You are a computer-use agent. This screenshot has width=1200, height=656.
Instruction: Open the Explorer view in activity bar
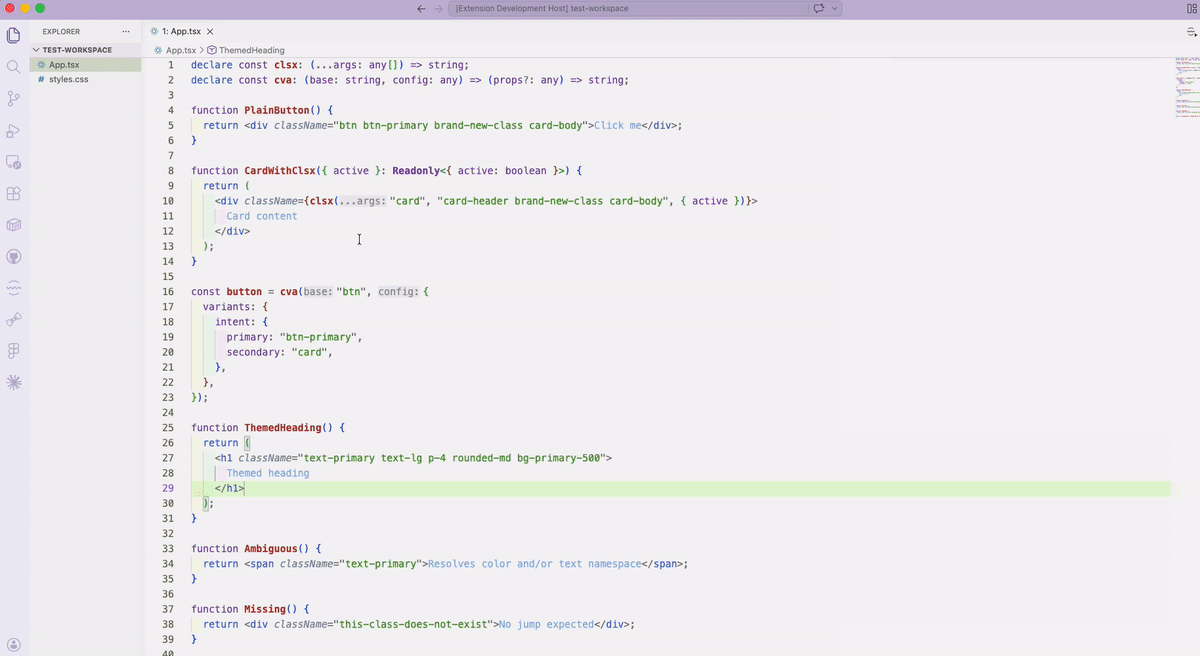[14, 36]
